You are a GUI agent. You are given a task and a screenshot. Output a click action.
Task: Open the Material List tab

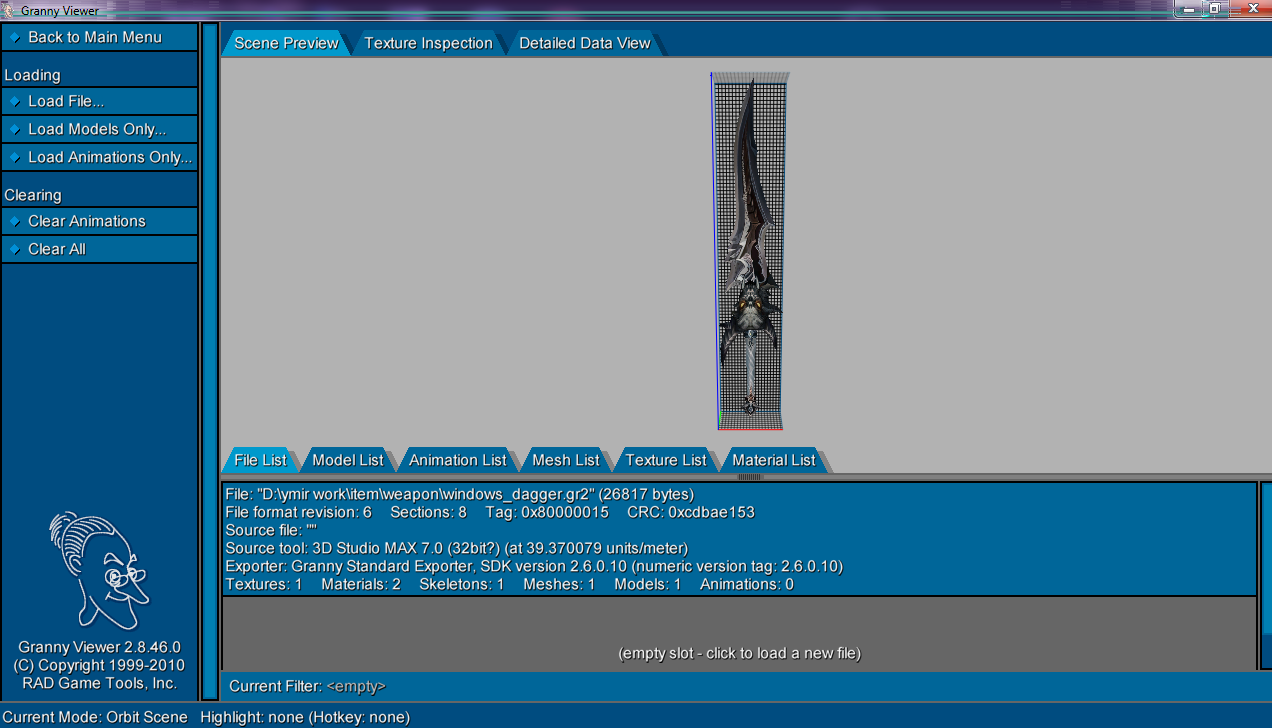(x=773, y=460)
